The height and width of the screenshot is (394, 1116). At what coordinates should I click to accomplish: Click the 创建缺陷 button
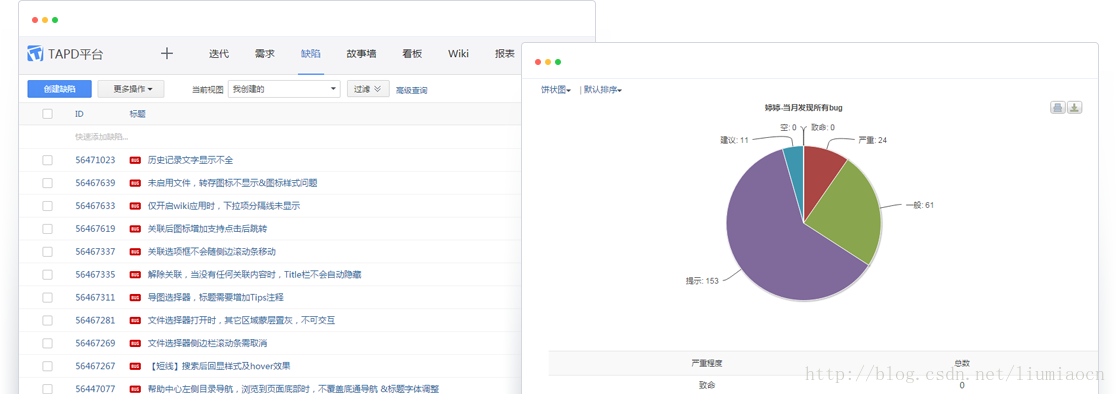click(x=60, y=89)
